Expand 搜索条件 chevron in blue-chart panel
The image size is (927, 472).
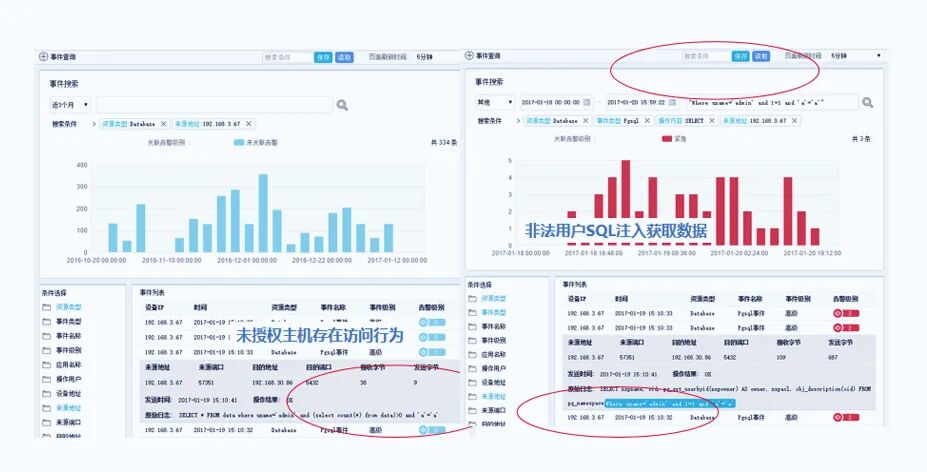pyautogui.click(x=95, y=124)
